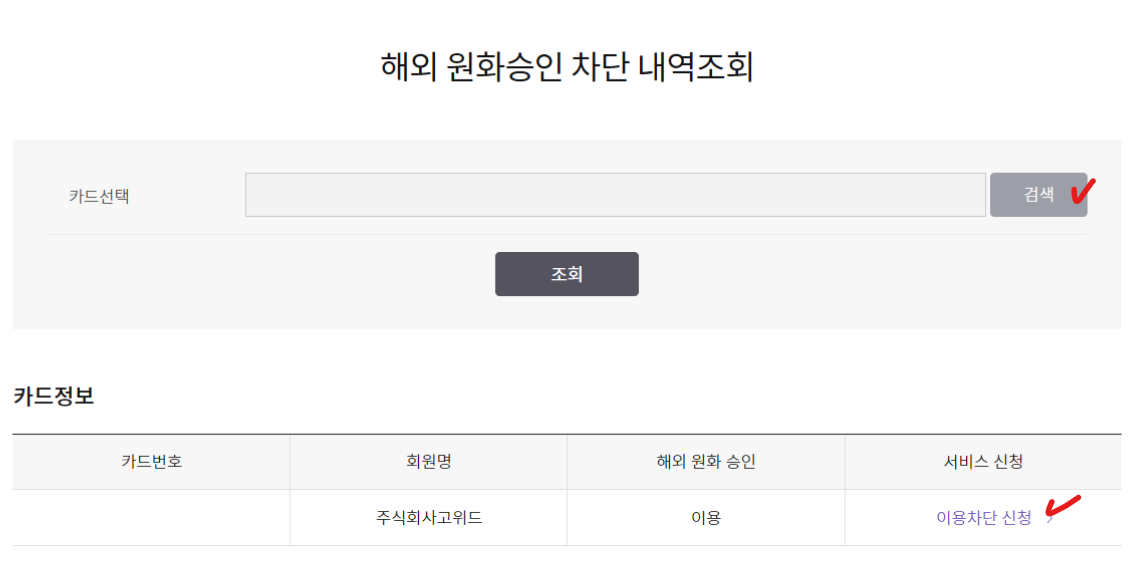Select the empty 카드번호 cell in the row
The width and height of the screenshot is (1137, 583).
[151, 518]
